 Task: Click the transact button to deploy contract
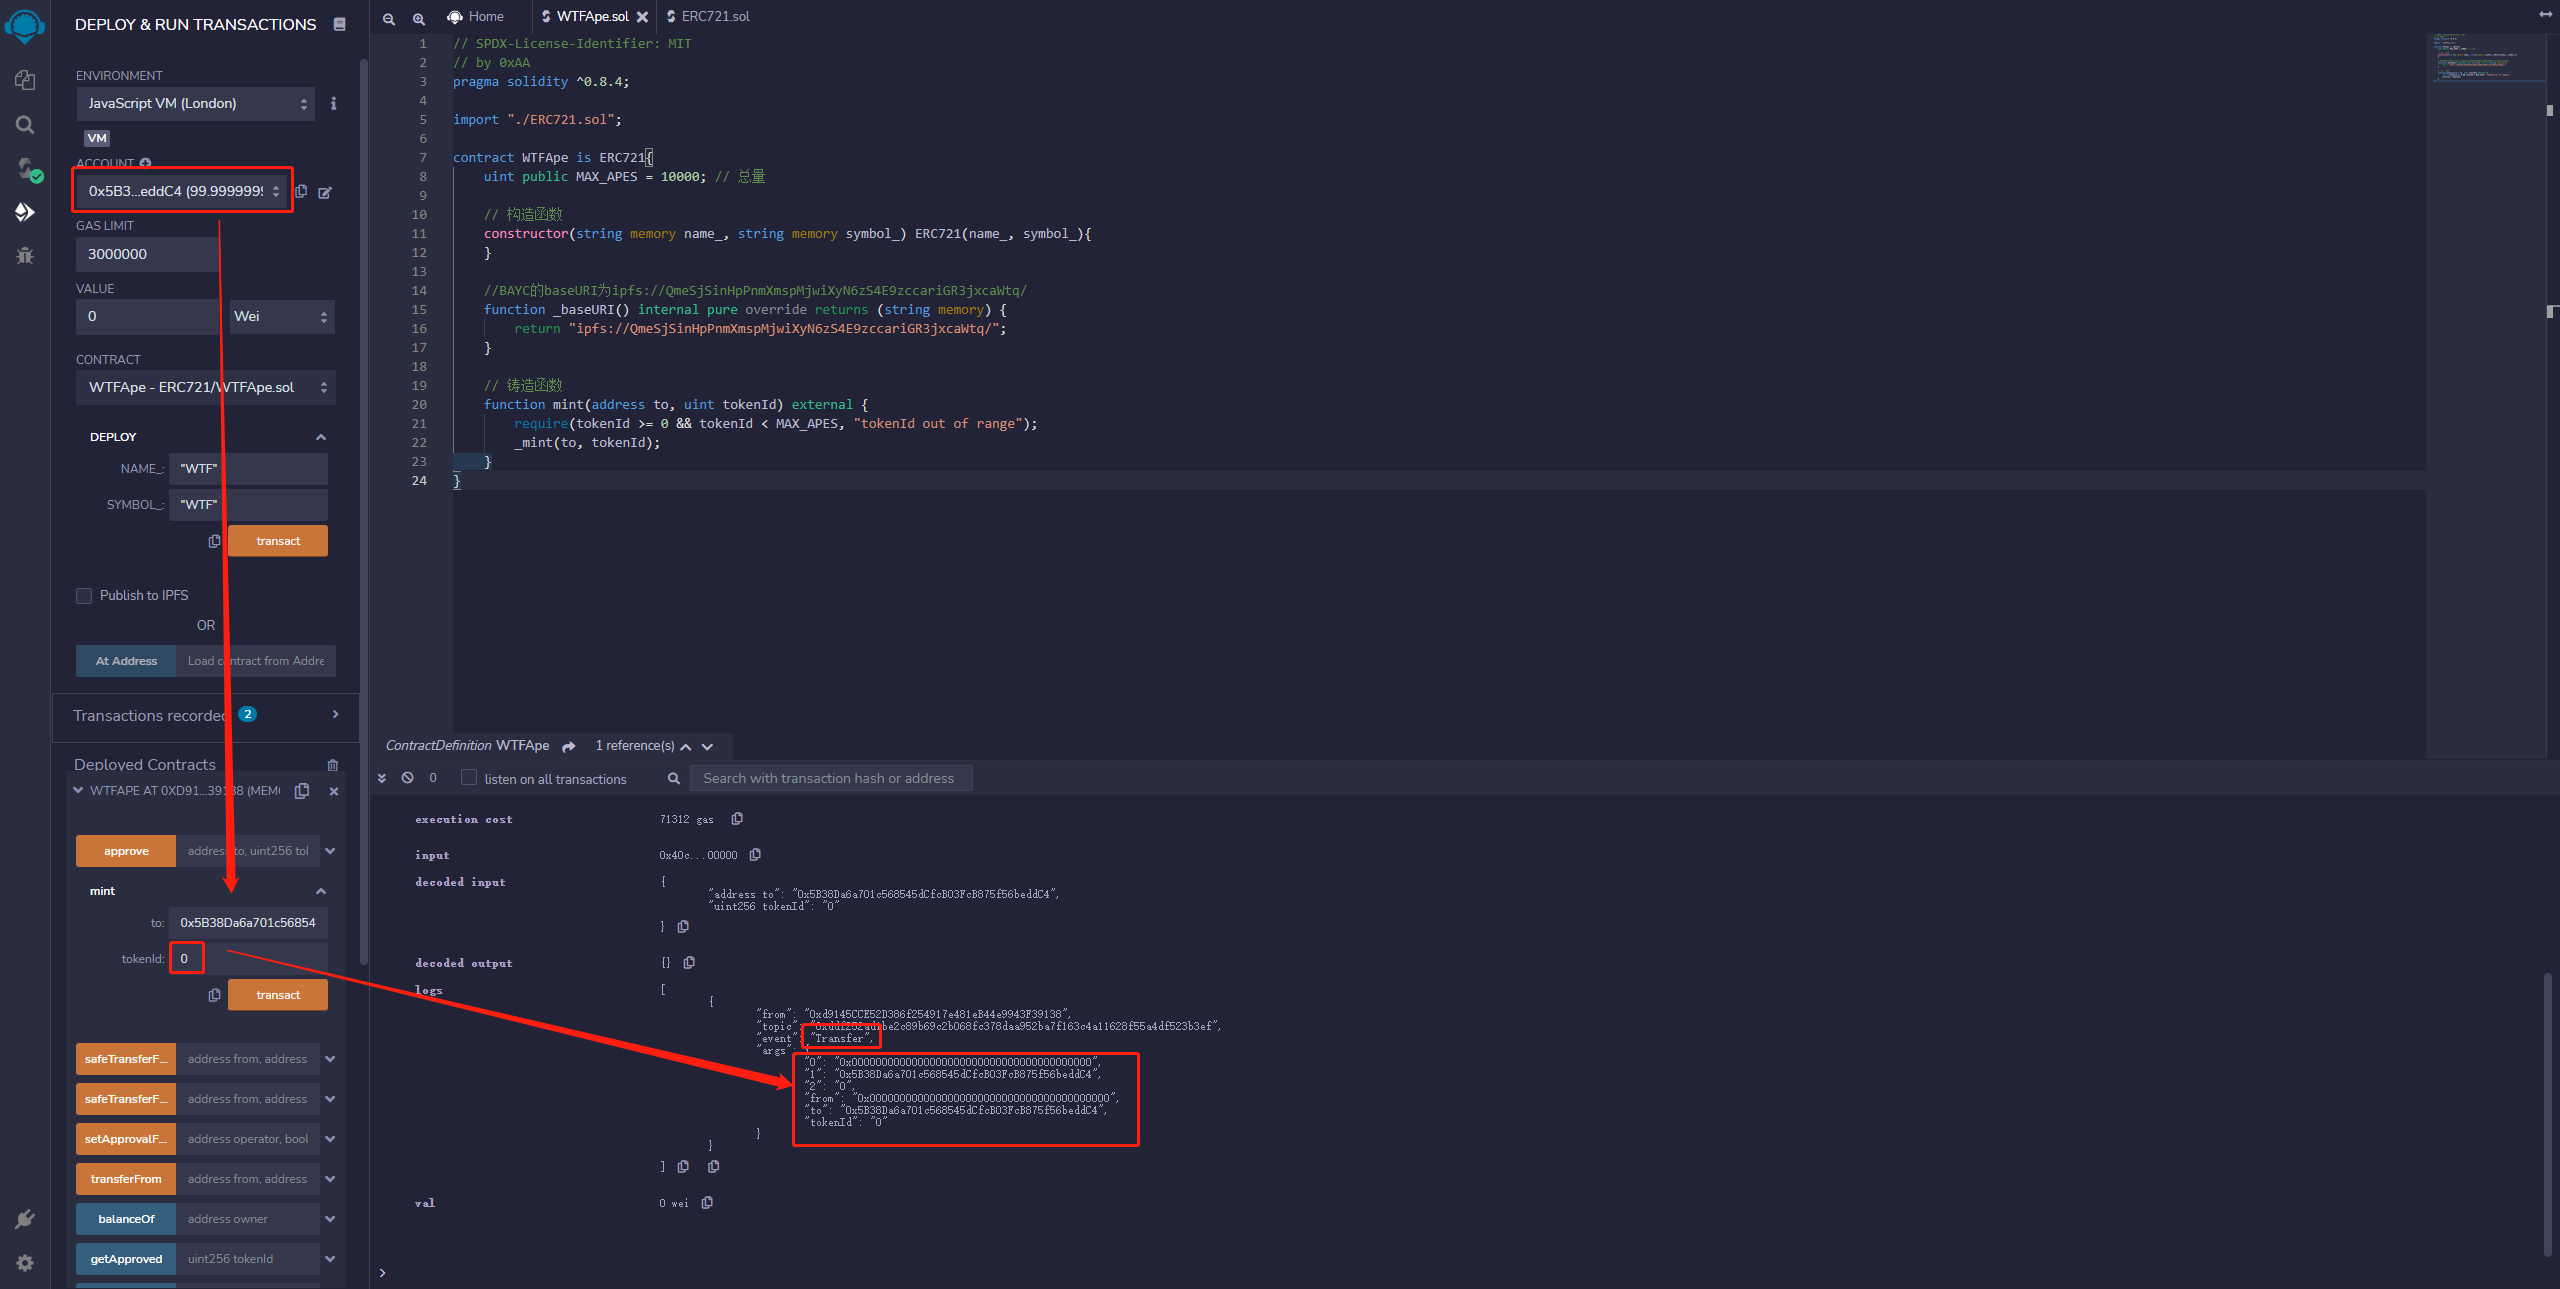tap(278, 541)
